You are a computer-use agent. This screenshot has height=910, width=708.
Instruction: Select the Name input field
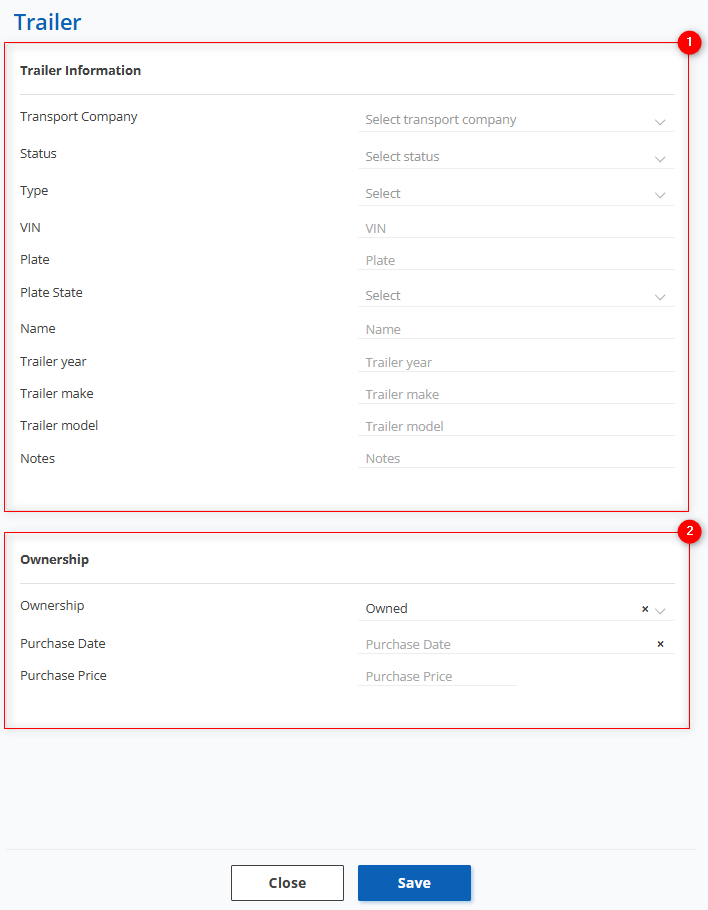515,330
